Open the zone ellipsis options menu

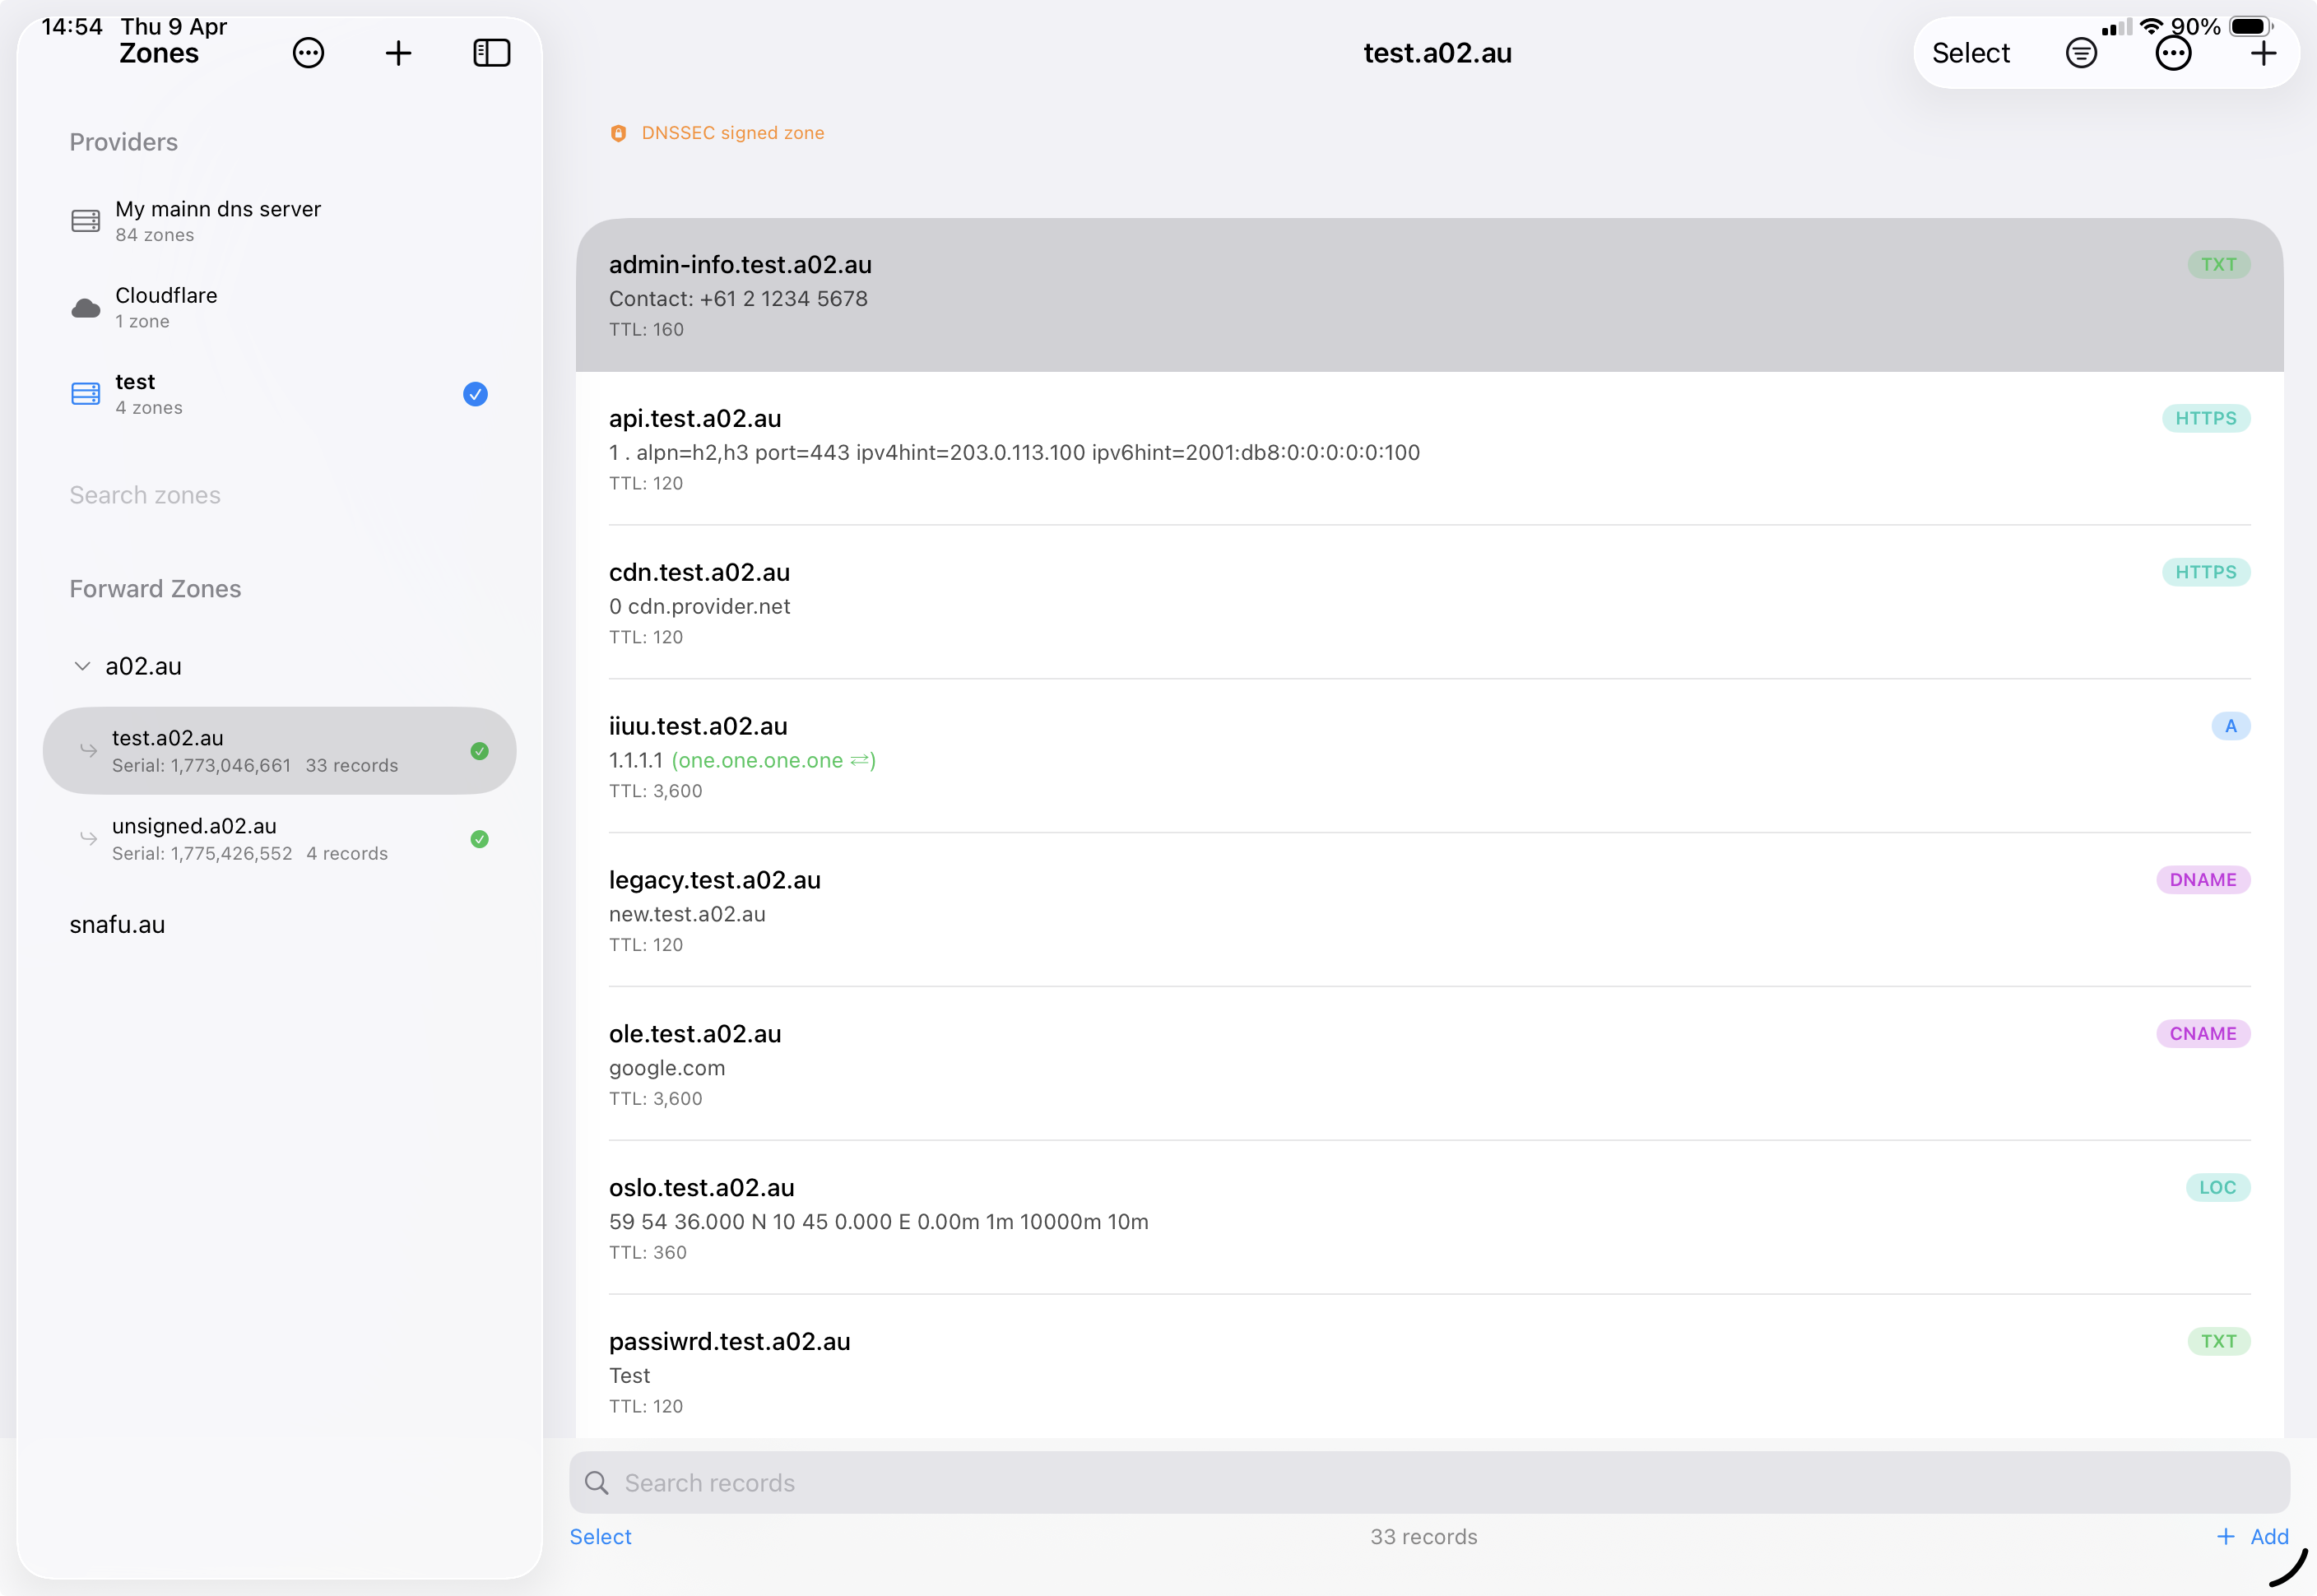coord(2172,53)
